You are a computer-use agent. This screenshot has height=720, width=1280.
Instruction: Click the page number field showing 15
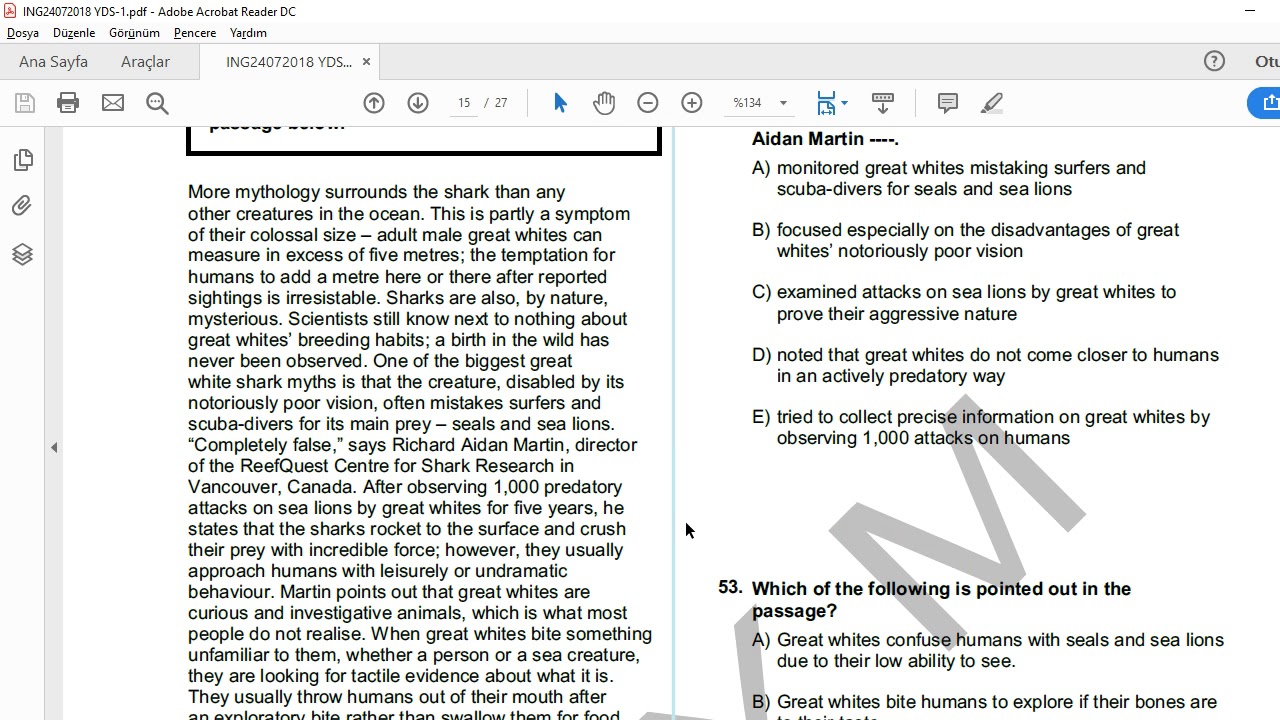pos(464,103)
